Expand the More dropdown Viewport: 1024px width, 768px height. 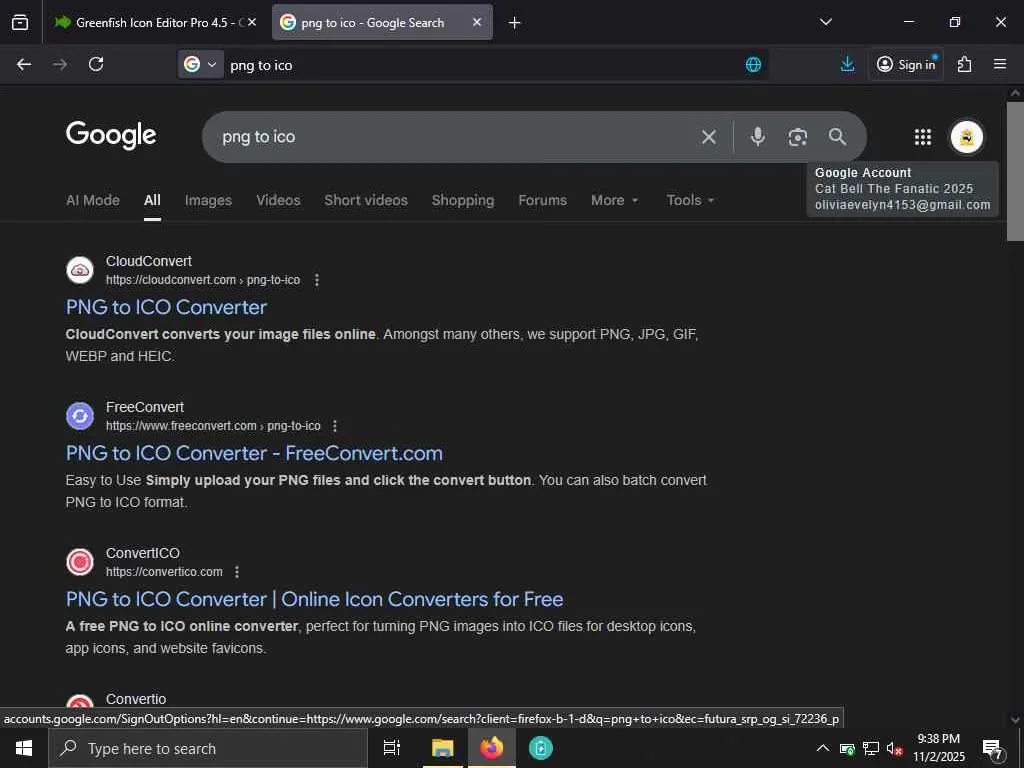[615, 200]
